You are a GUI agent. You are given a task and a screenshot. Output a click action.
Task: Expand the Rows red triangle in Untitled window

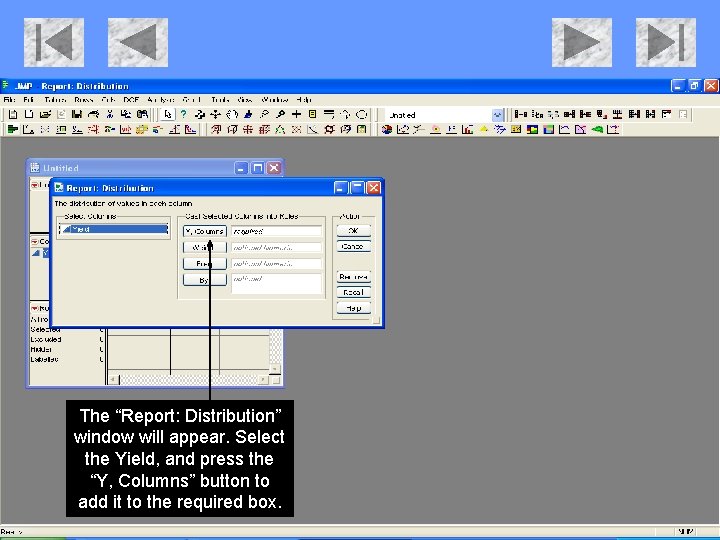coord(34,308)
